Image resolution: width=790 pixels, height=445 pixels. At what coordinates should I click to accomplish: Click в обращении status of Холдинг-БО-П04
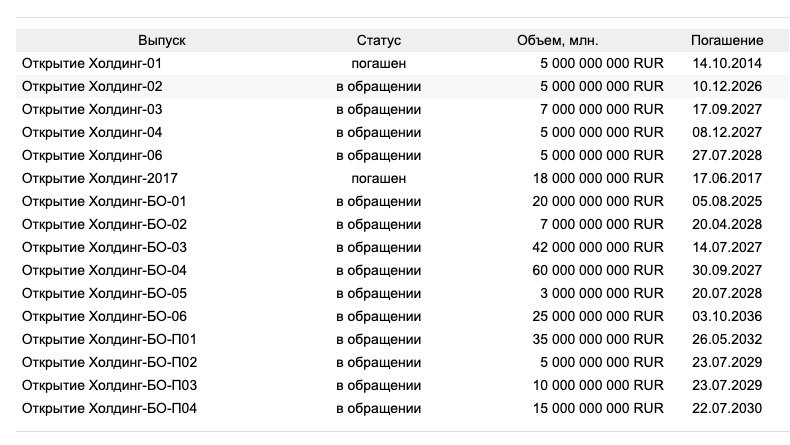click(x=378, y=409)
